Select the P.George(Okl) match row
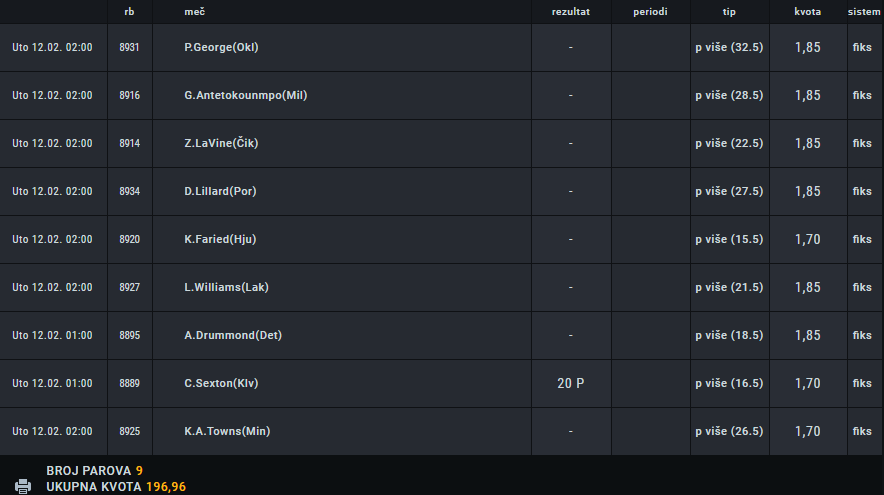Screen dimensions: 884x495 coord(442,47)
